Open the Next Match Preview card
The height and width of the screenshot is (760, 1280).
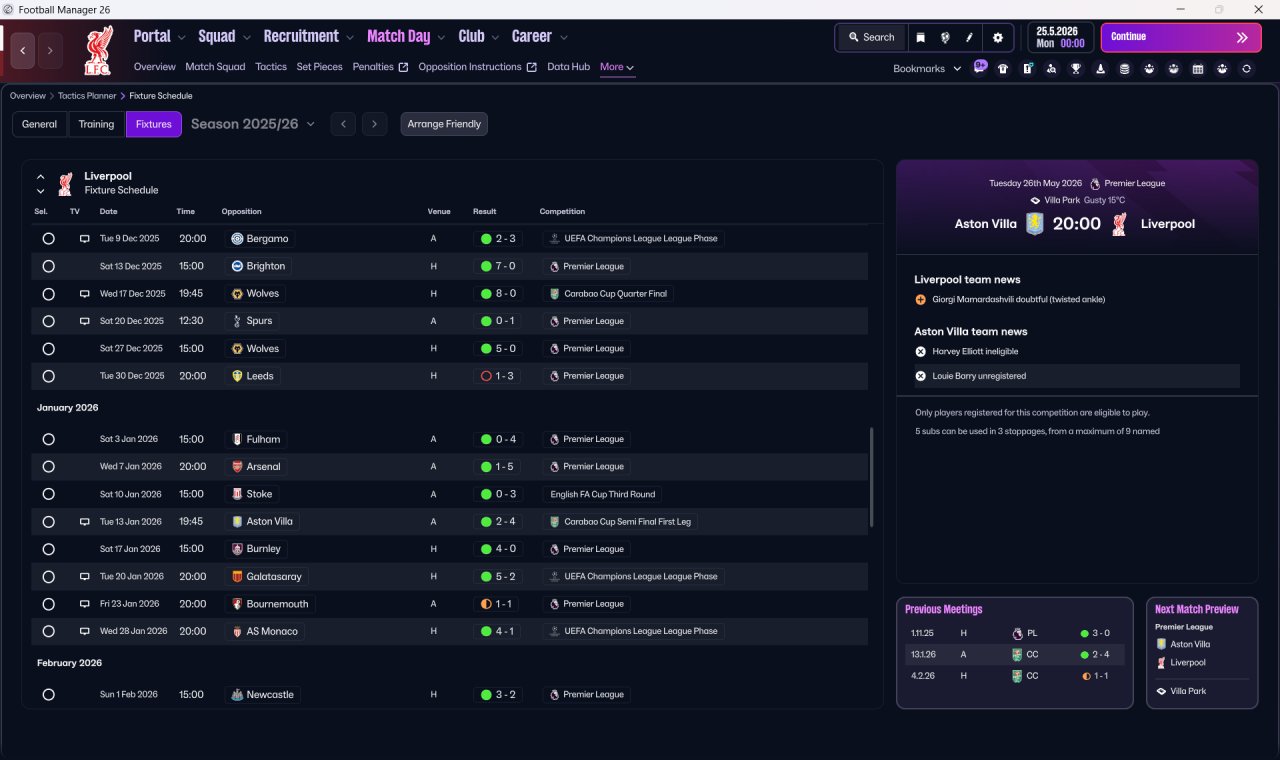click(x=1202, y=653)
